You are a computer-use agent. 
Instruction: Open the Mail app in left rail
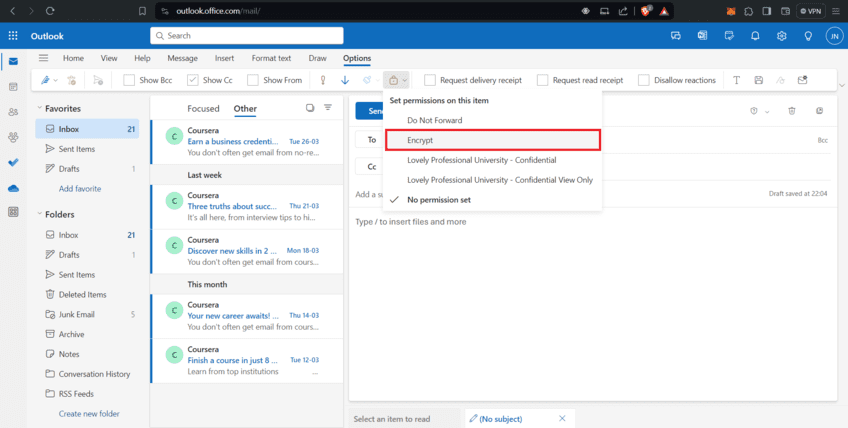click(13, 61)
